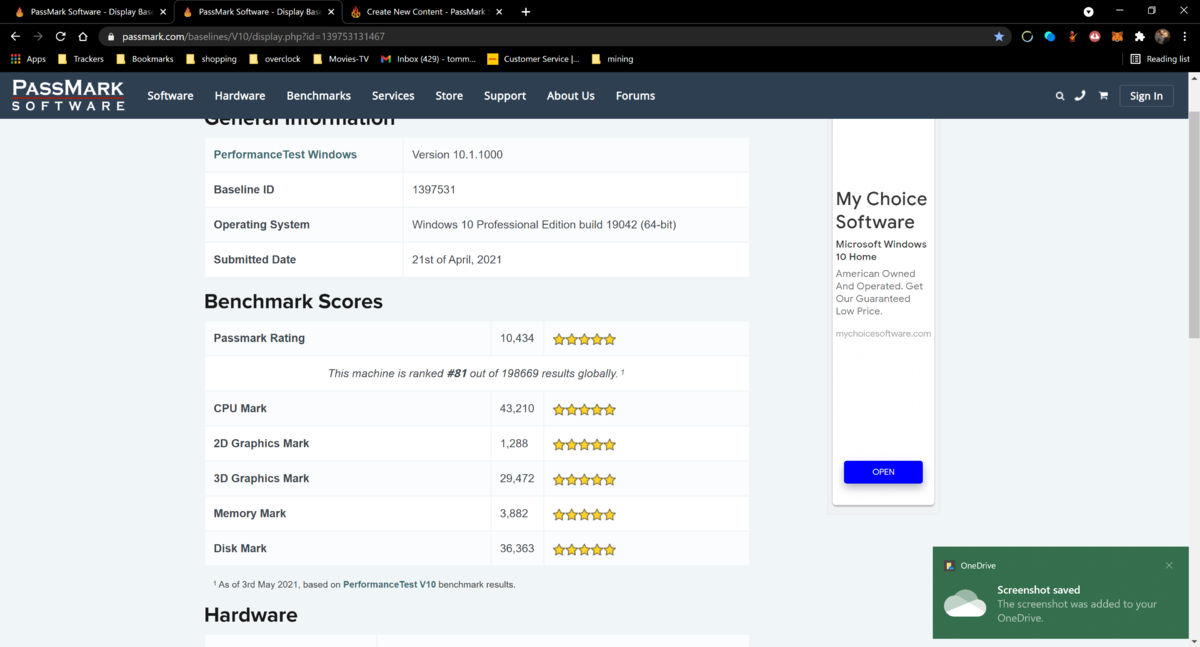1200x647 pixels.
Task: Select the Disk Mark value 36,363
Action: click(517, 548)
